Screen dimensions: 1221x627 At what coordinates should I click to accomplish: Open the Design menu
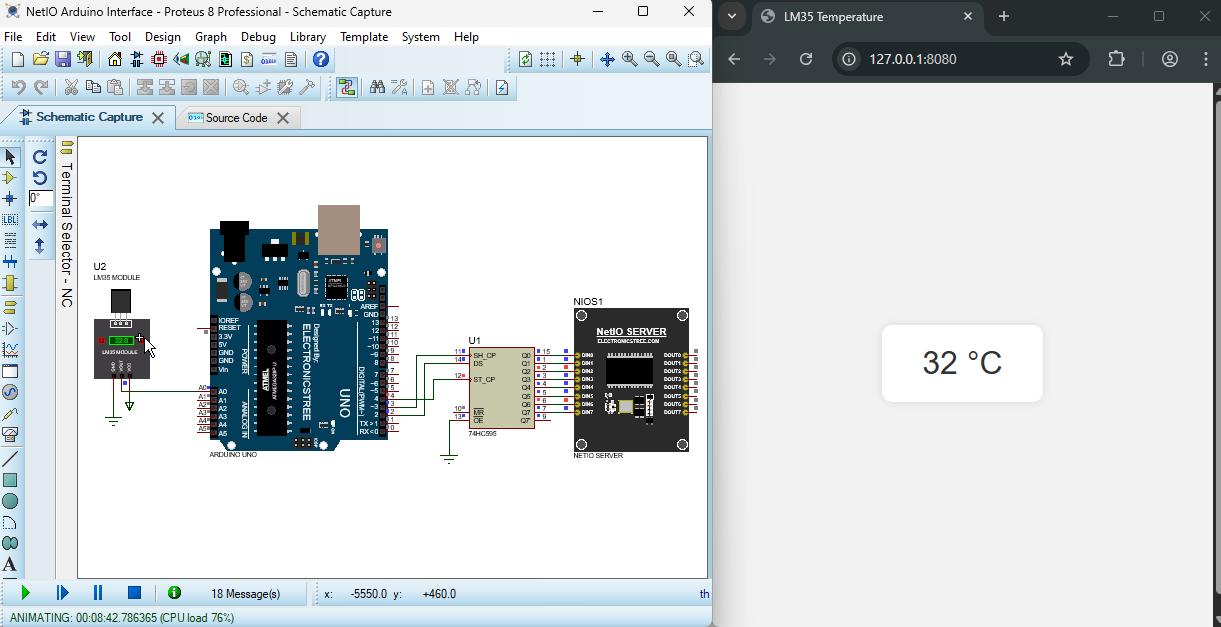point(163,37)
